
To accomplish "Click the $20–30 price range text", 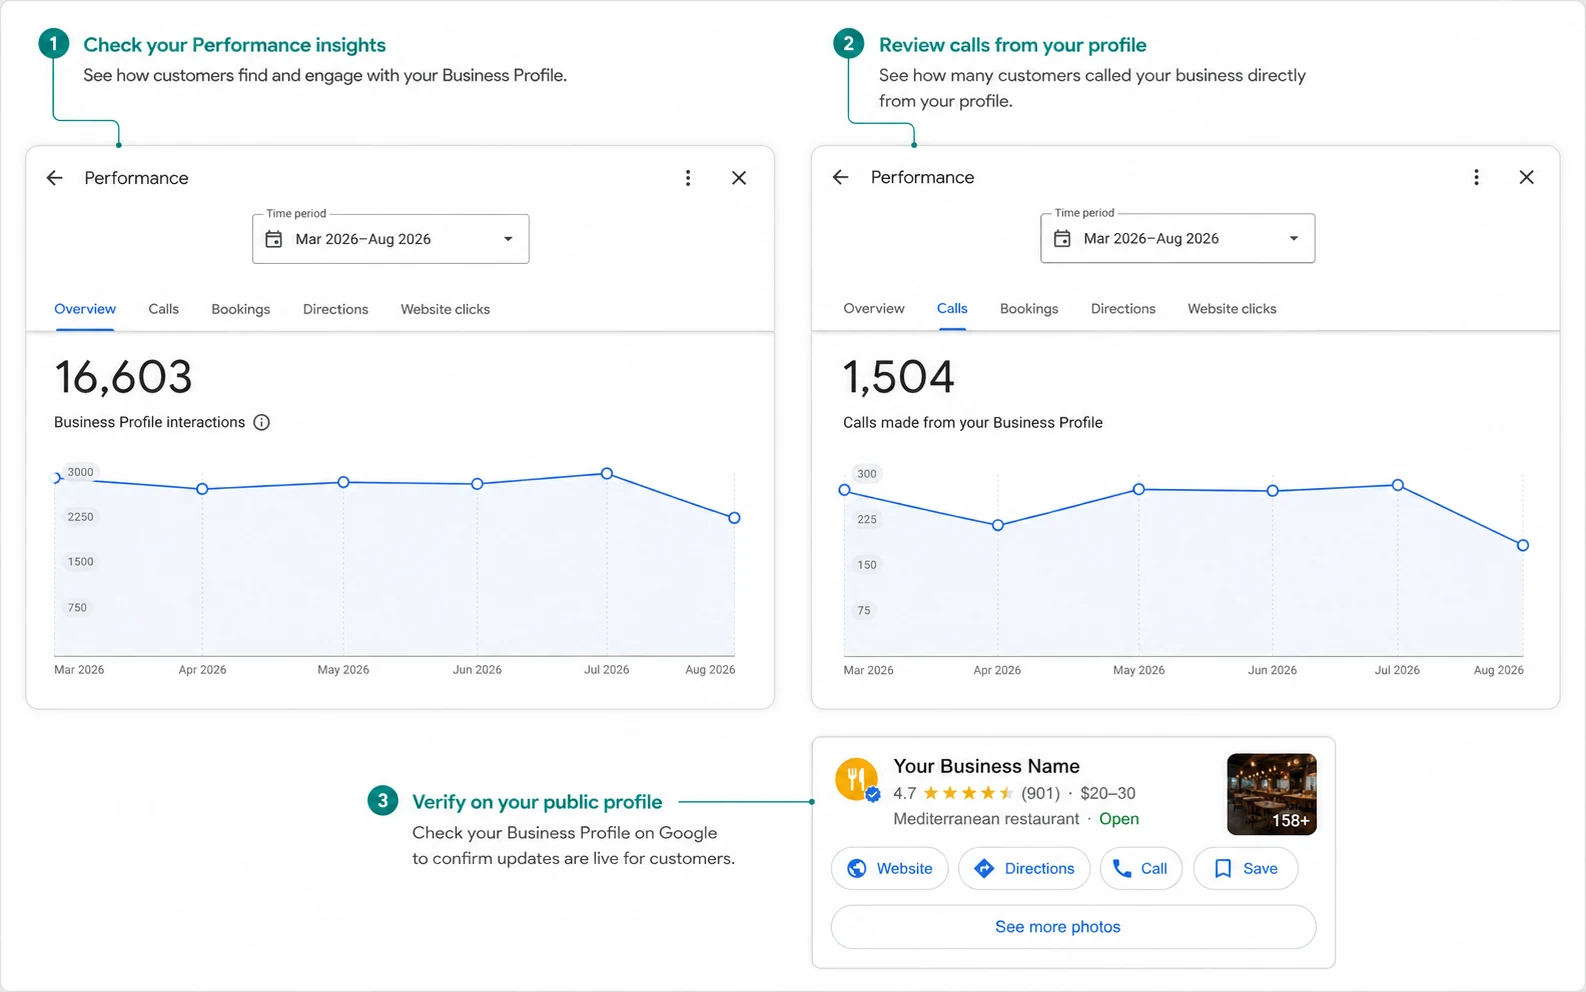I will tap(1108, 793).
